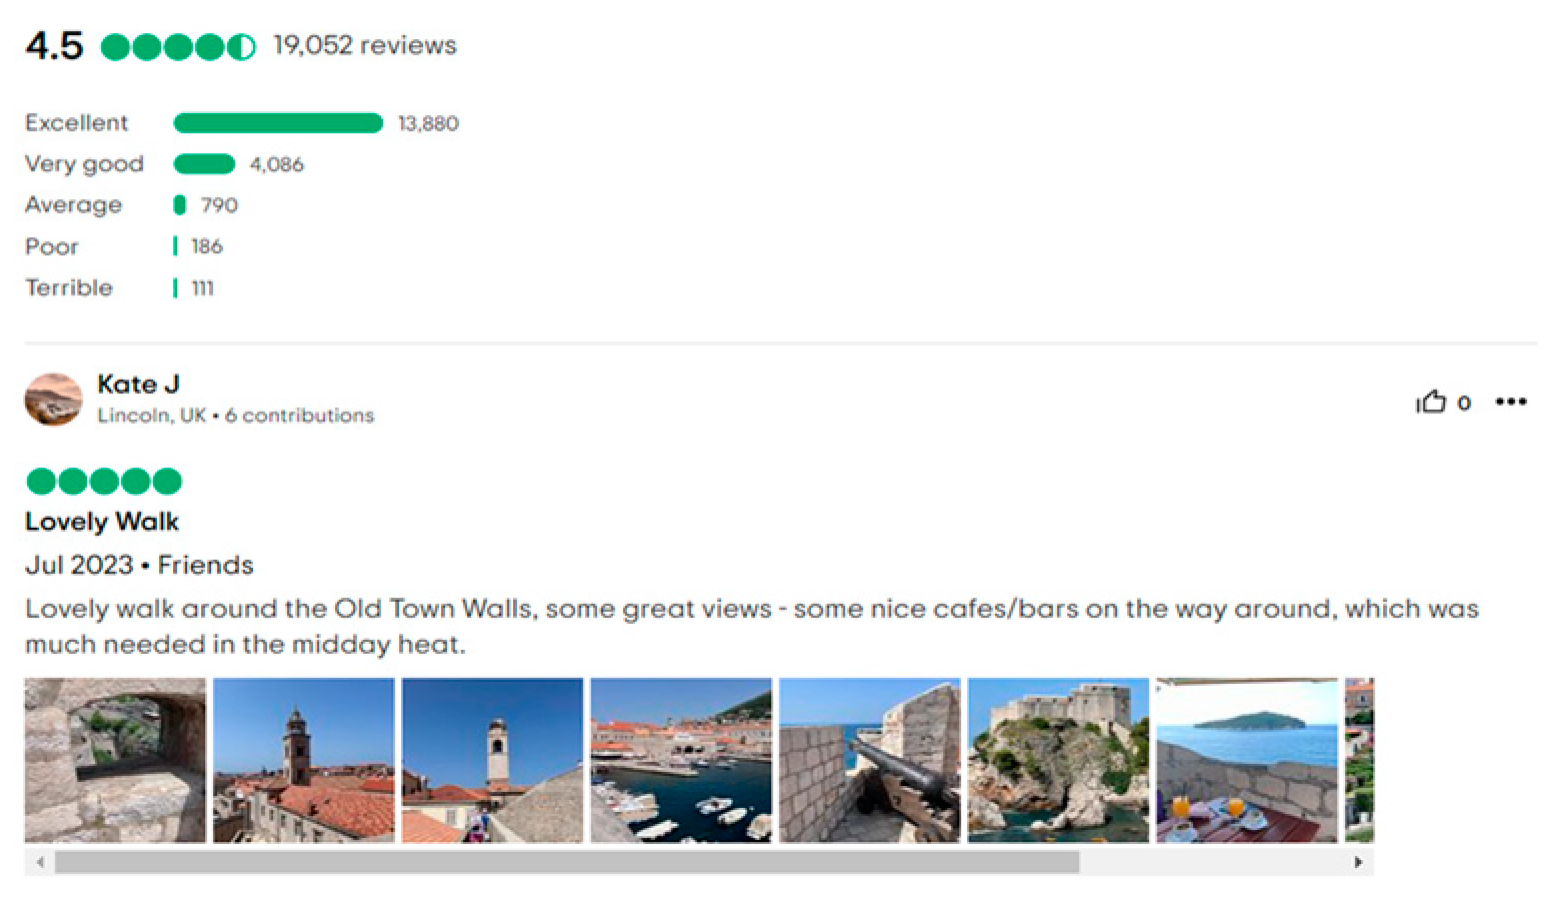Click the overall 4.5 rating bubbles
Screen dimensions: 1565x903
click(x=178, y=47)
